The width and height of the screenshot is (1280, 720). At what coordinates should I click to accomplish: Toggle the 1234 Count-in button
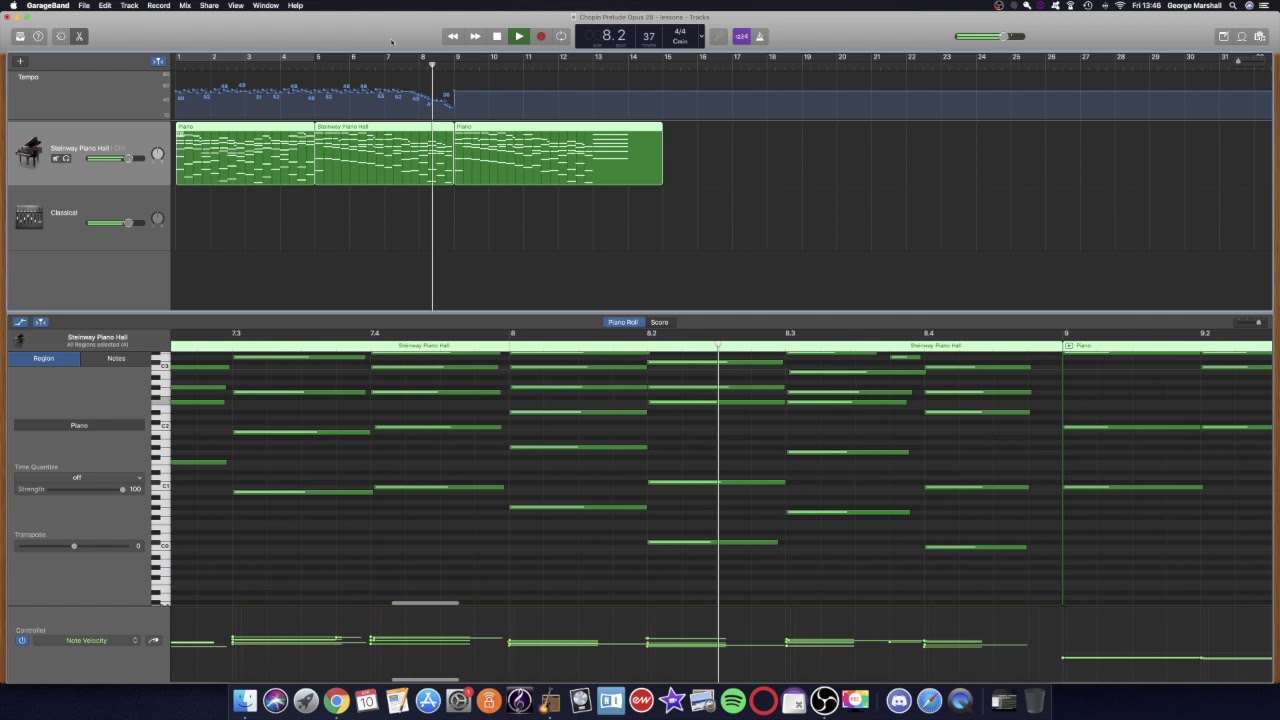coord(741,36)
